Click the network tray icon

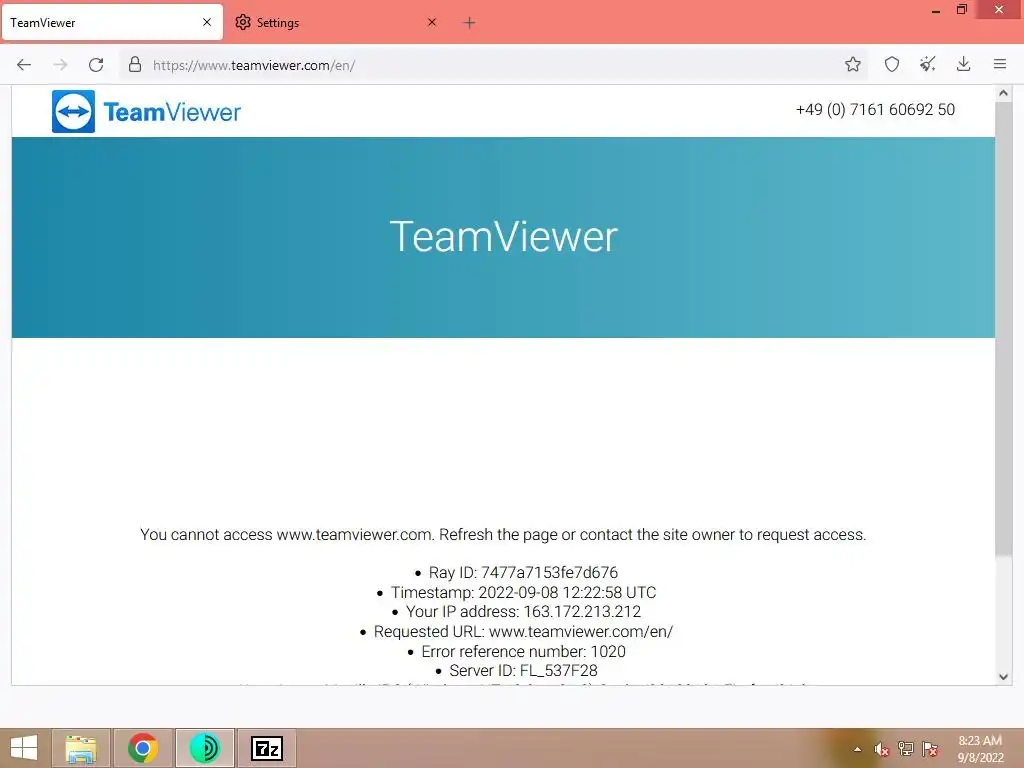click(906, 749)
